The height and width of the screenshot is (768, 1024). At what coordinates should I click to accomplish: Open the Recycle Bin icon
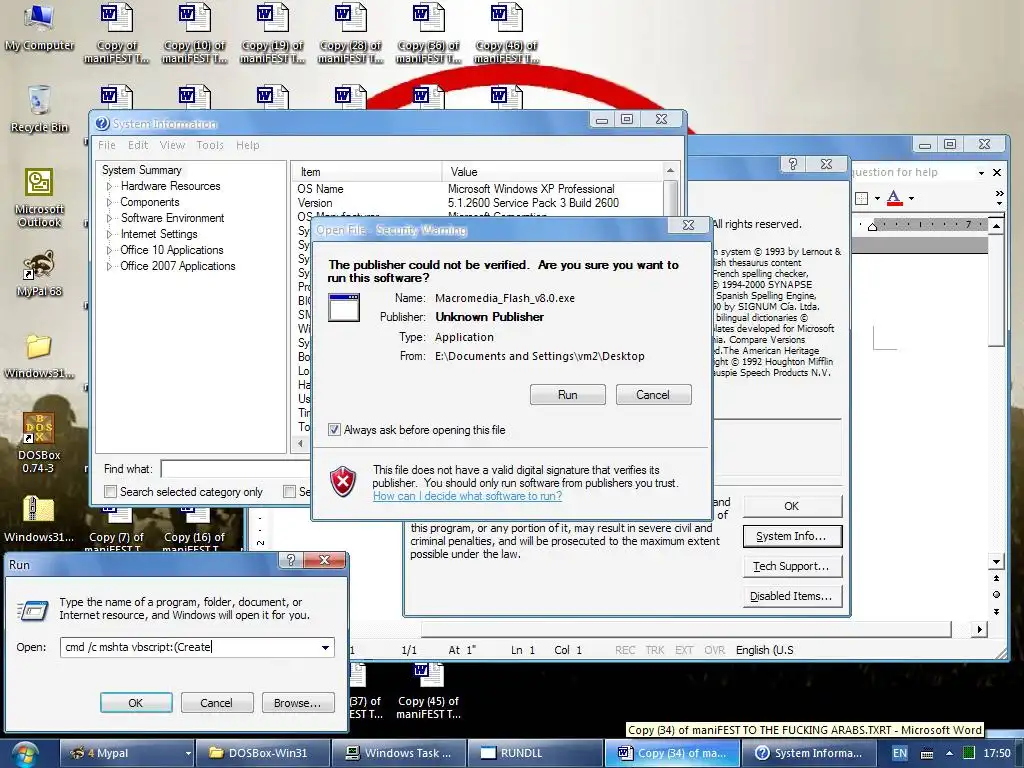(39, 110)
